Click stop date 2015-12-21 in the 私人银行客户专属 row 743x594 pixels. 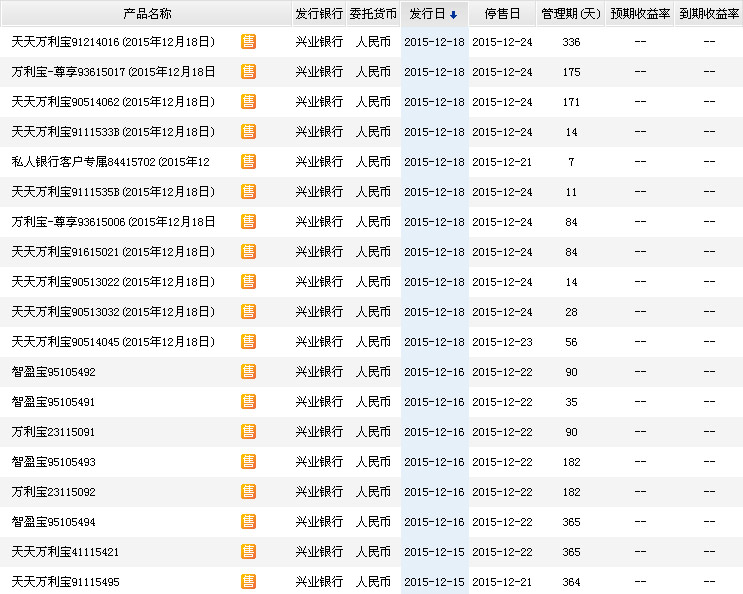click(502, 162)
